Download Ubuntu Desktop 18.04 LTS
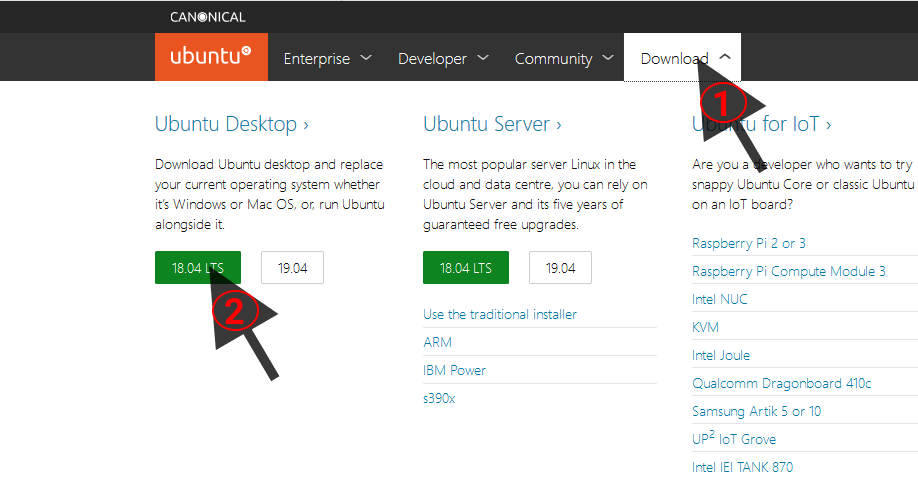This screenshot has height=500, width=918. point(198,268)
